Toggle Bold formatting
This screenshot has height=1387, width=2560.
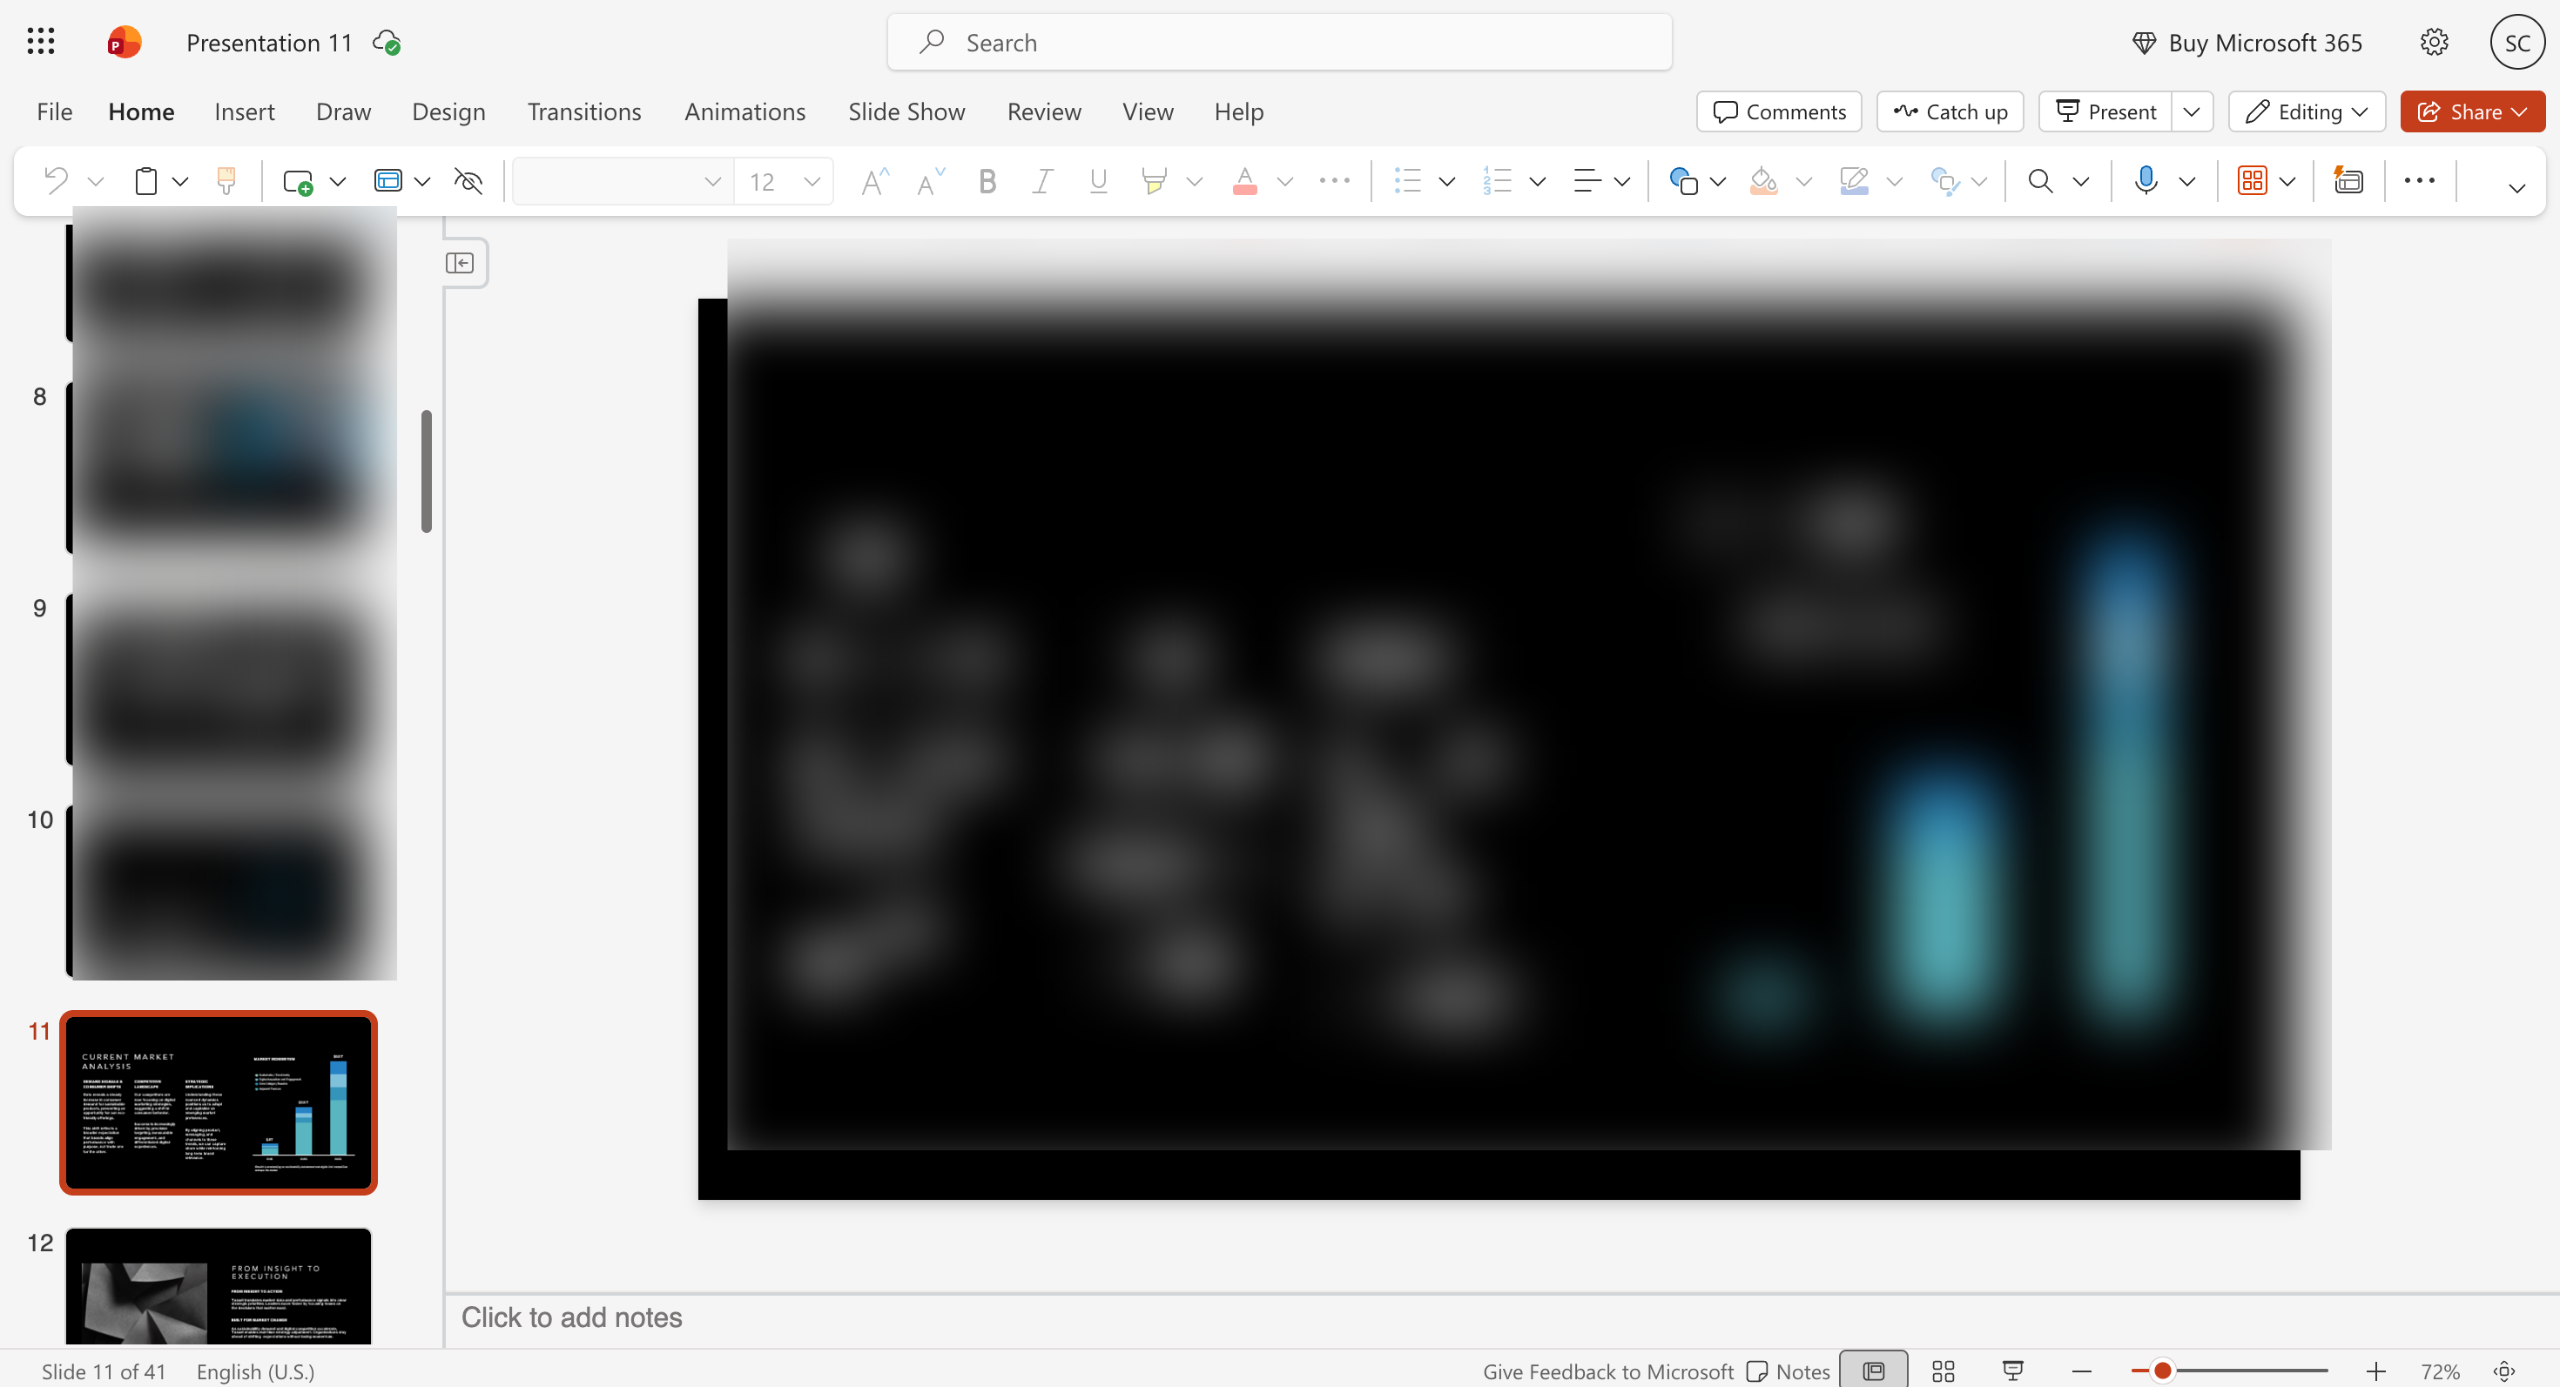coord(987,181)
